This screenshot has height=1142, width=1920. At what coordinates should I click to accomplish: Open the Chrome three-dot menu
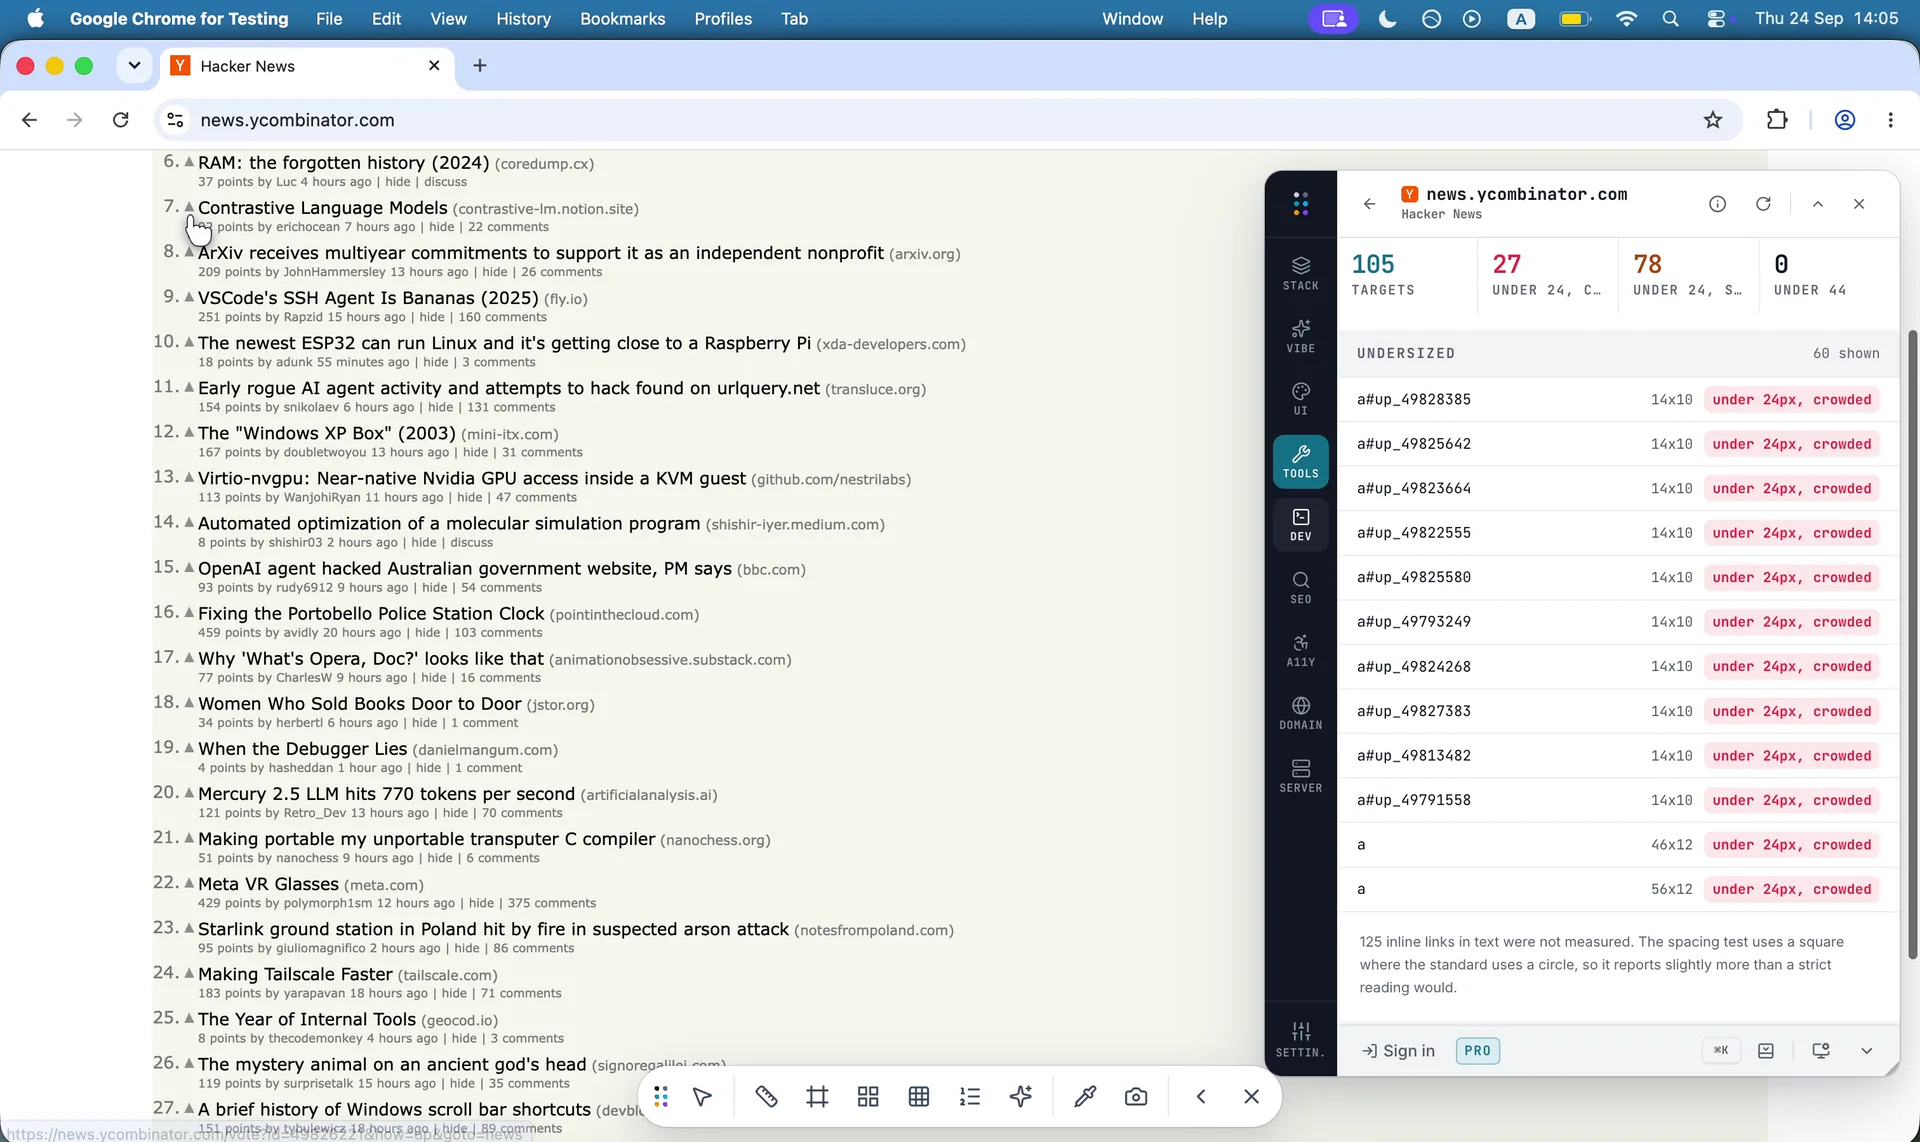(1890, 120)
